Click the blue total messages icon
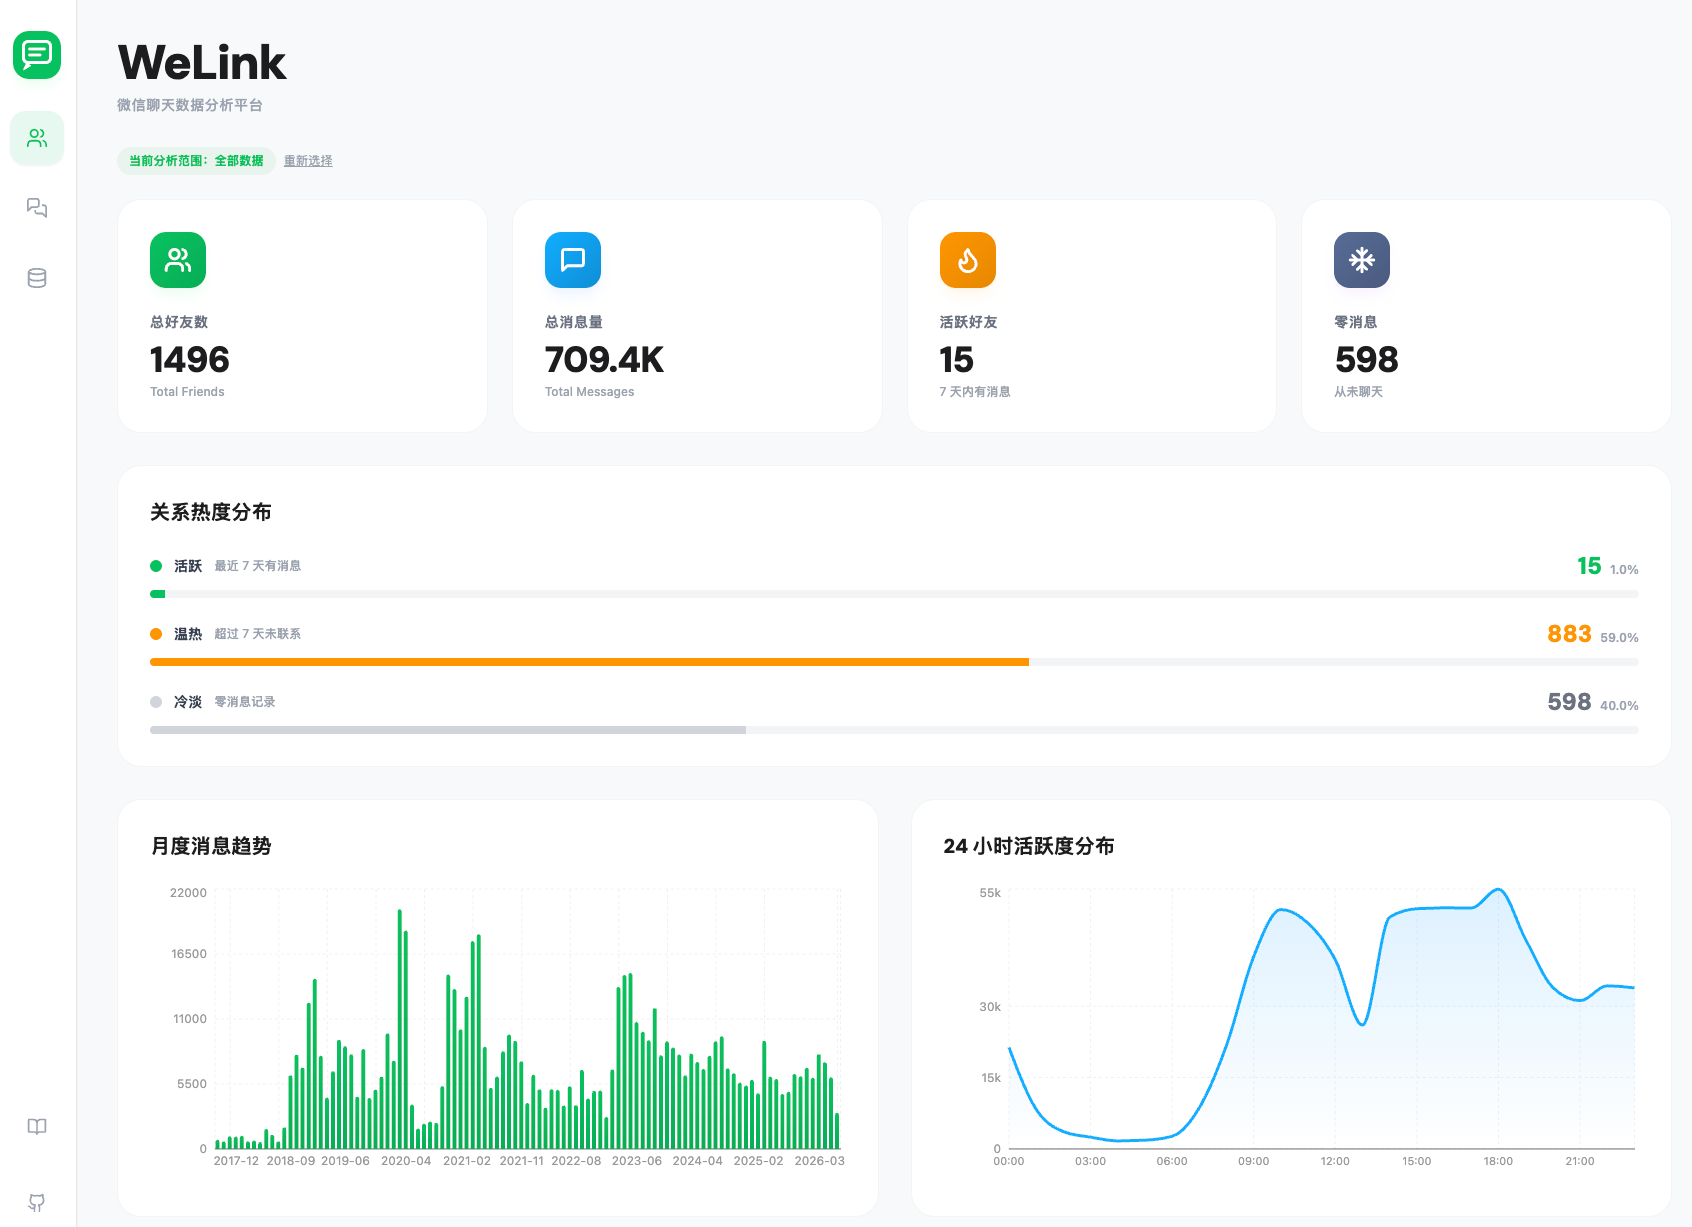 [573, 260]
